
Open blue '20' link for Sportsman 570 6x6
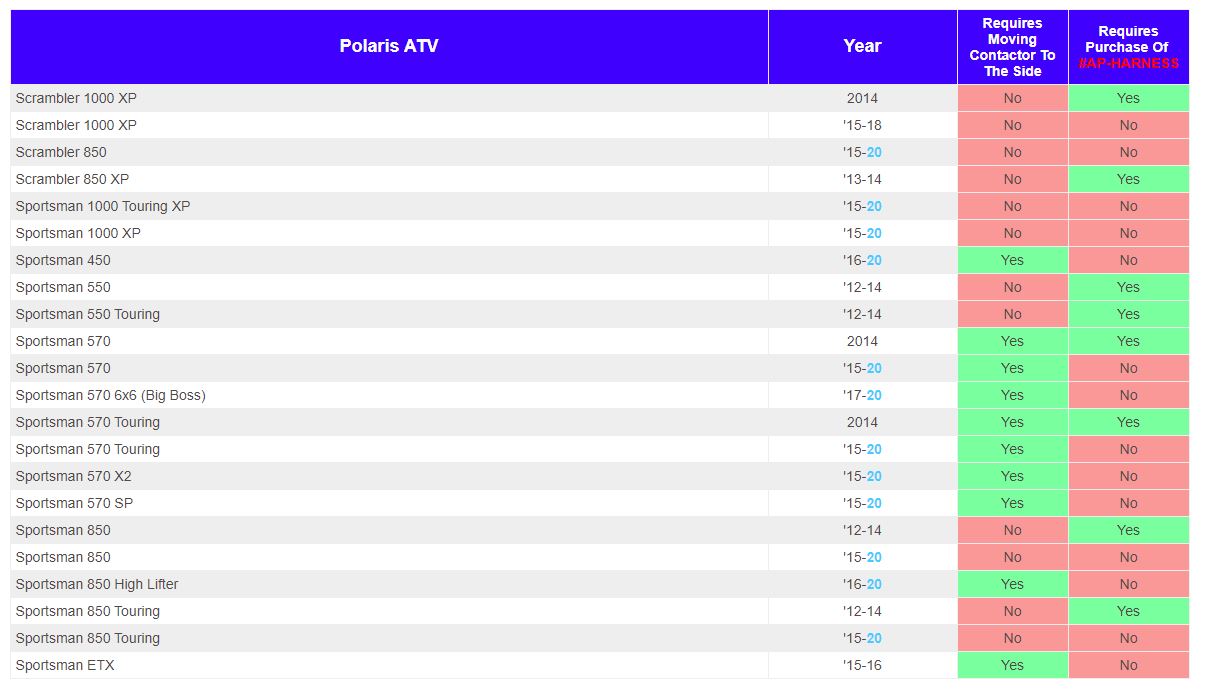[874, 395]
